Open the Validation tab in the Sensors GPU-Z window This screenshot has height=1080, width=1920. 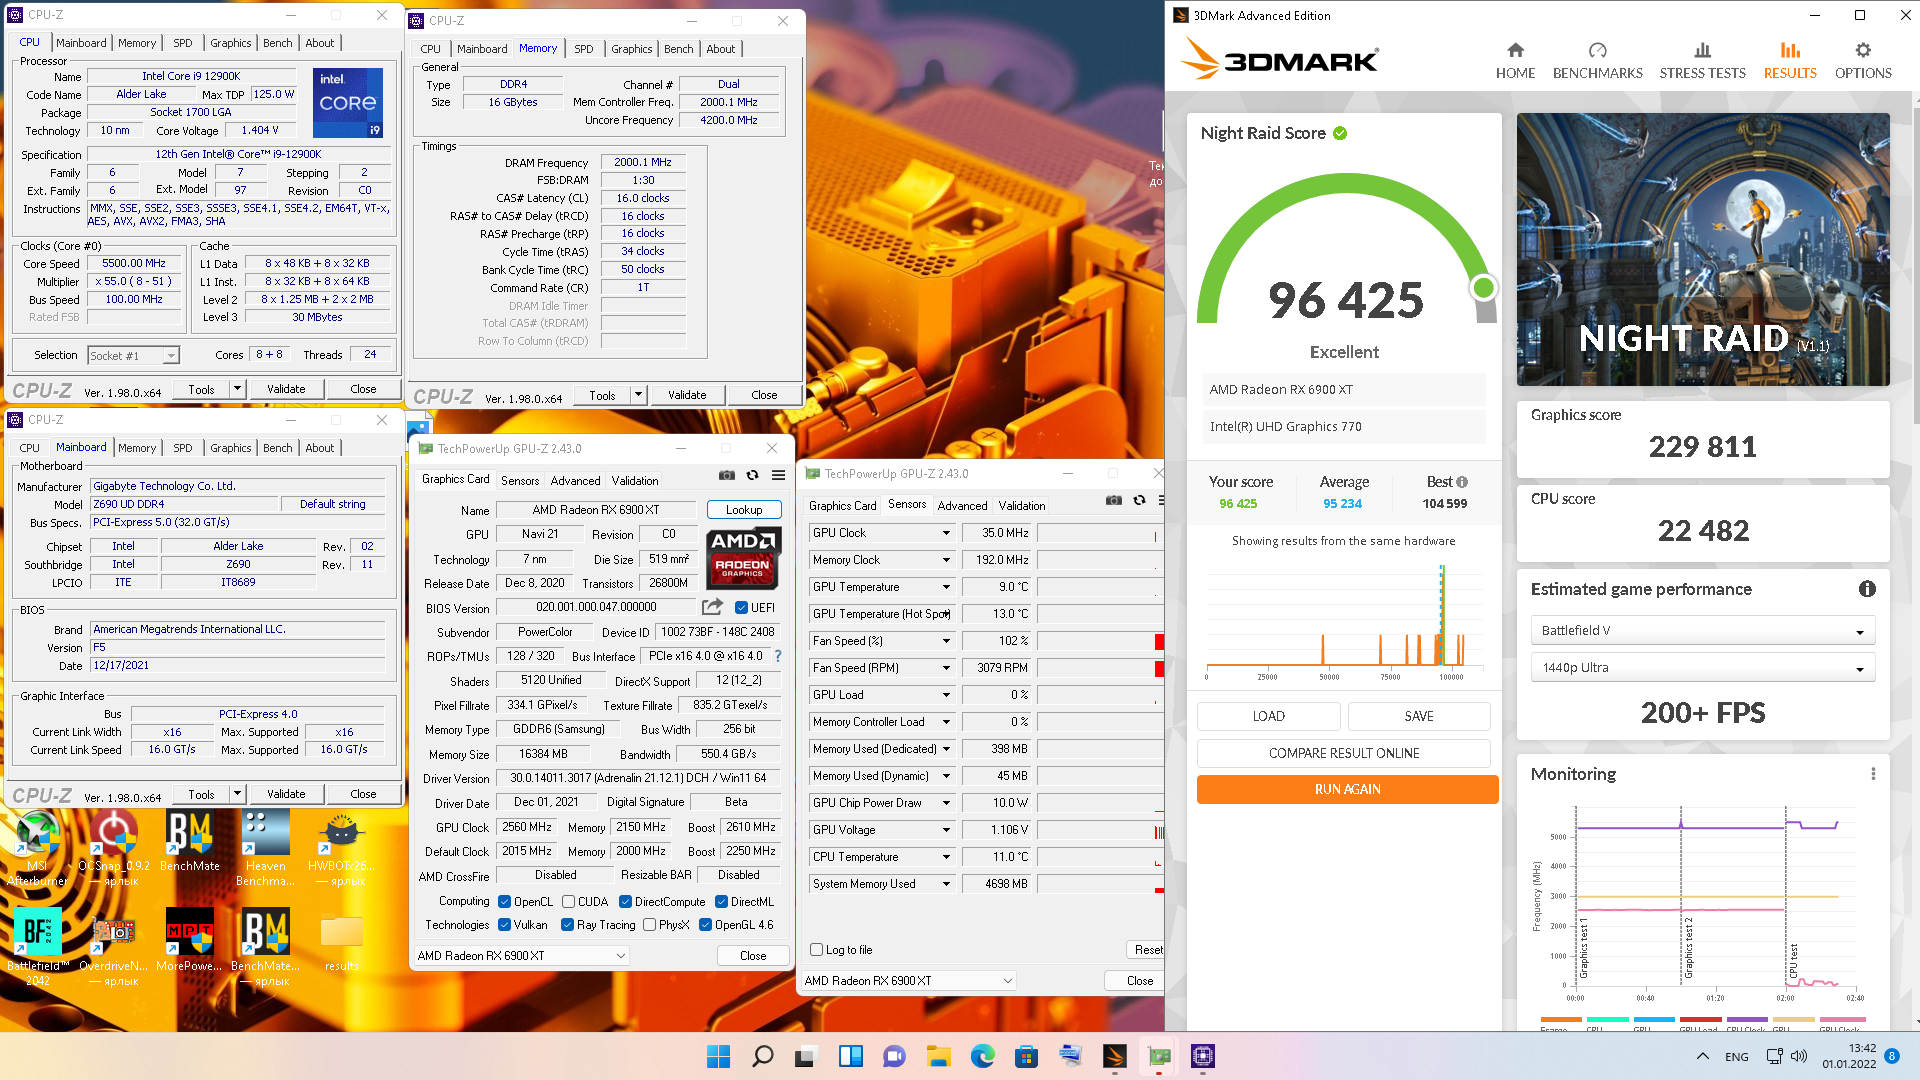click(1022, 506)
